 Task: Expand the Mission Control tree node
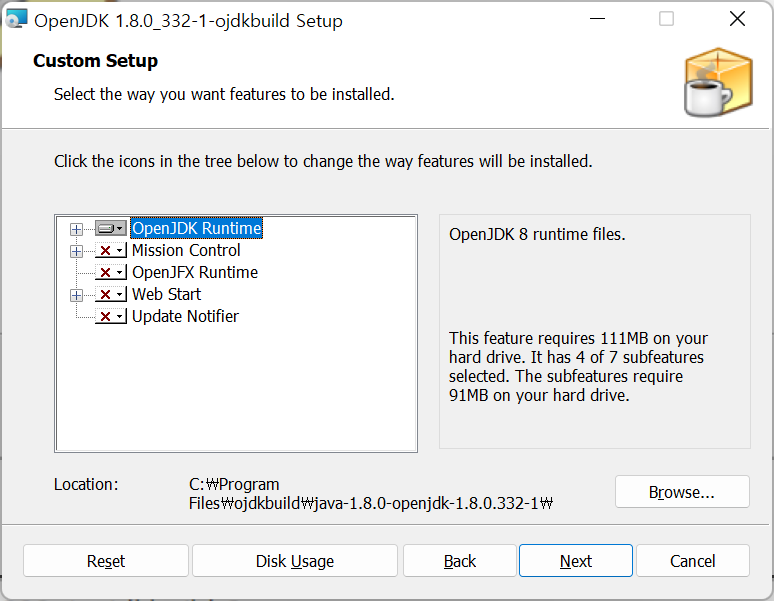76,251
